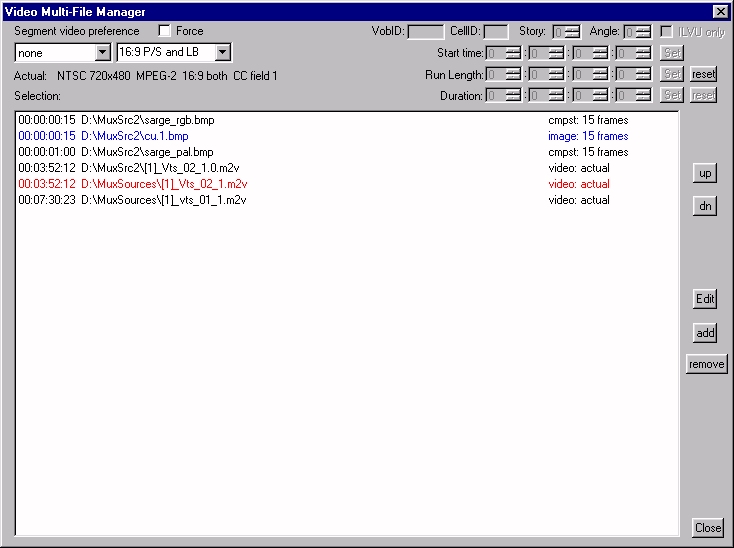This screenshot has width=734, height=548.
Task: Toggle the ILVU only checkbox
Action: (x=667, y=31)
